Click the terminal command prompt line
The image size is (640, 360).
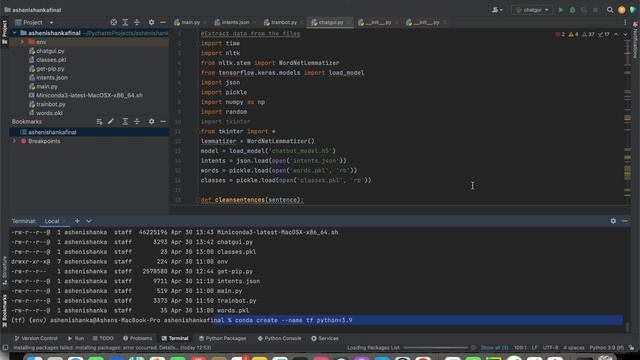tap(317, 320)
